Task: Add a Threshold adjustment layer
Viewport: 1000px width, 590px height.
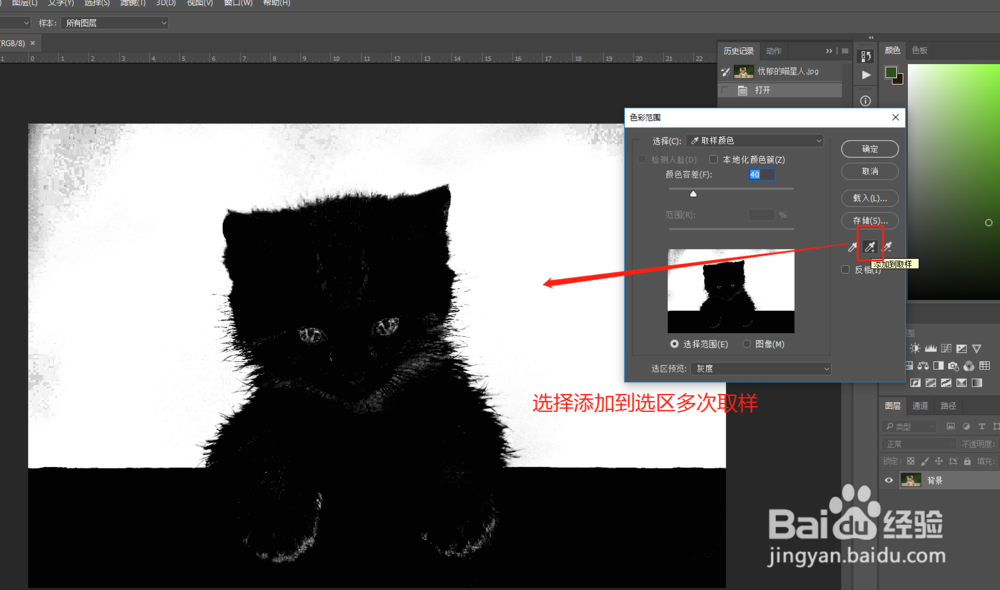Action: click(946, 383)
